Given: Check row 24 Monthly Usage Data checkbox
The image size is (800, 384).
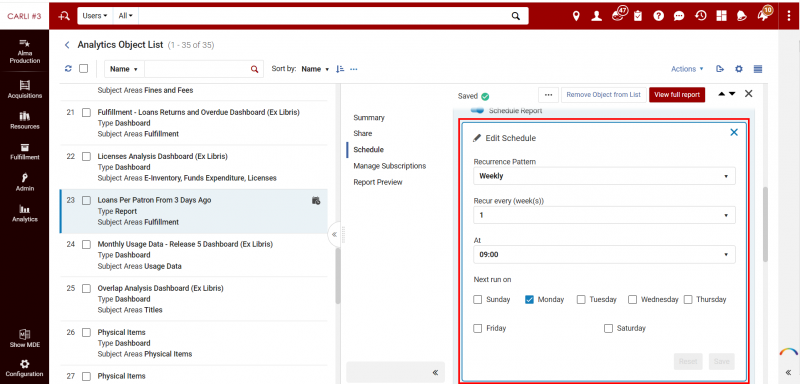Looking at the screenshot, I should (86, 244).
